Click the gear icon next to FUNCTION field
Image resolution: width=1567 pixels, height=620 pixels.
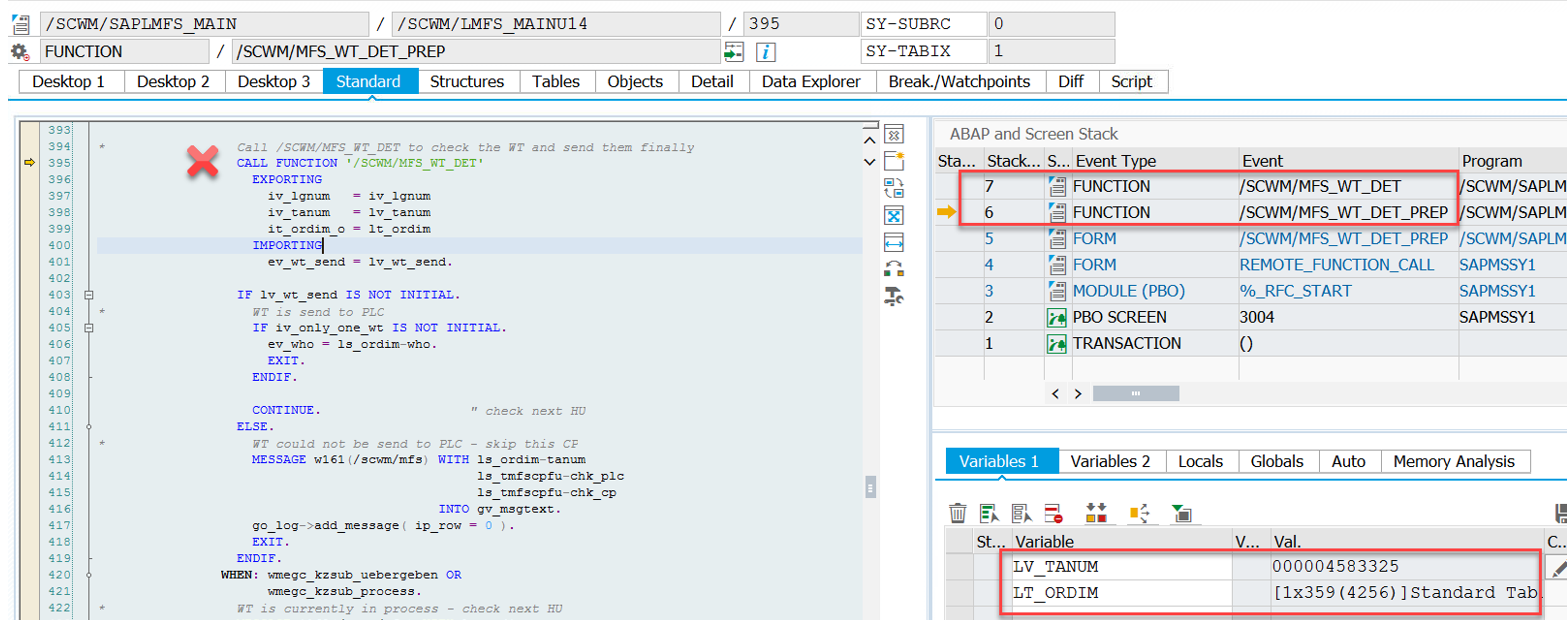20,52
